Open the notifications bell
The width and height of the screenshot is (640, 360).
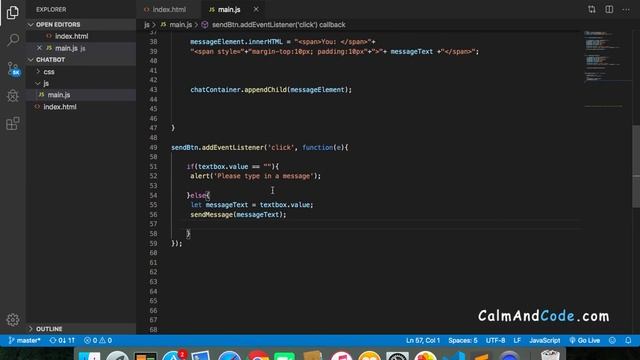628,340
